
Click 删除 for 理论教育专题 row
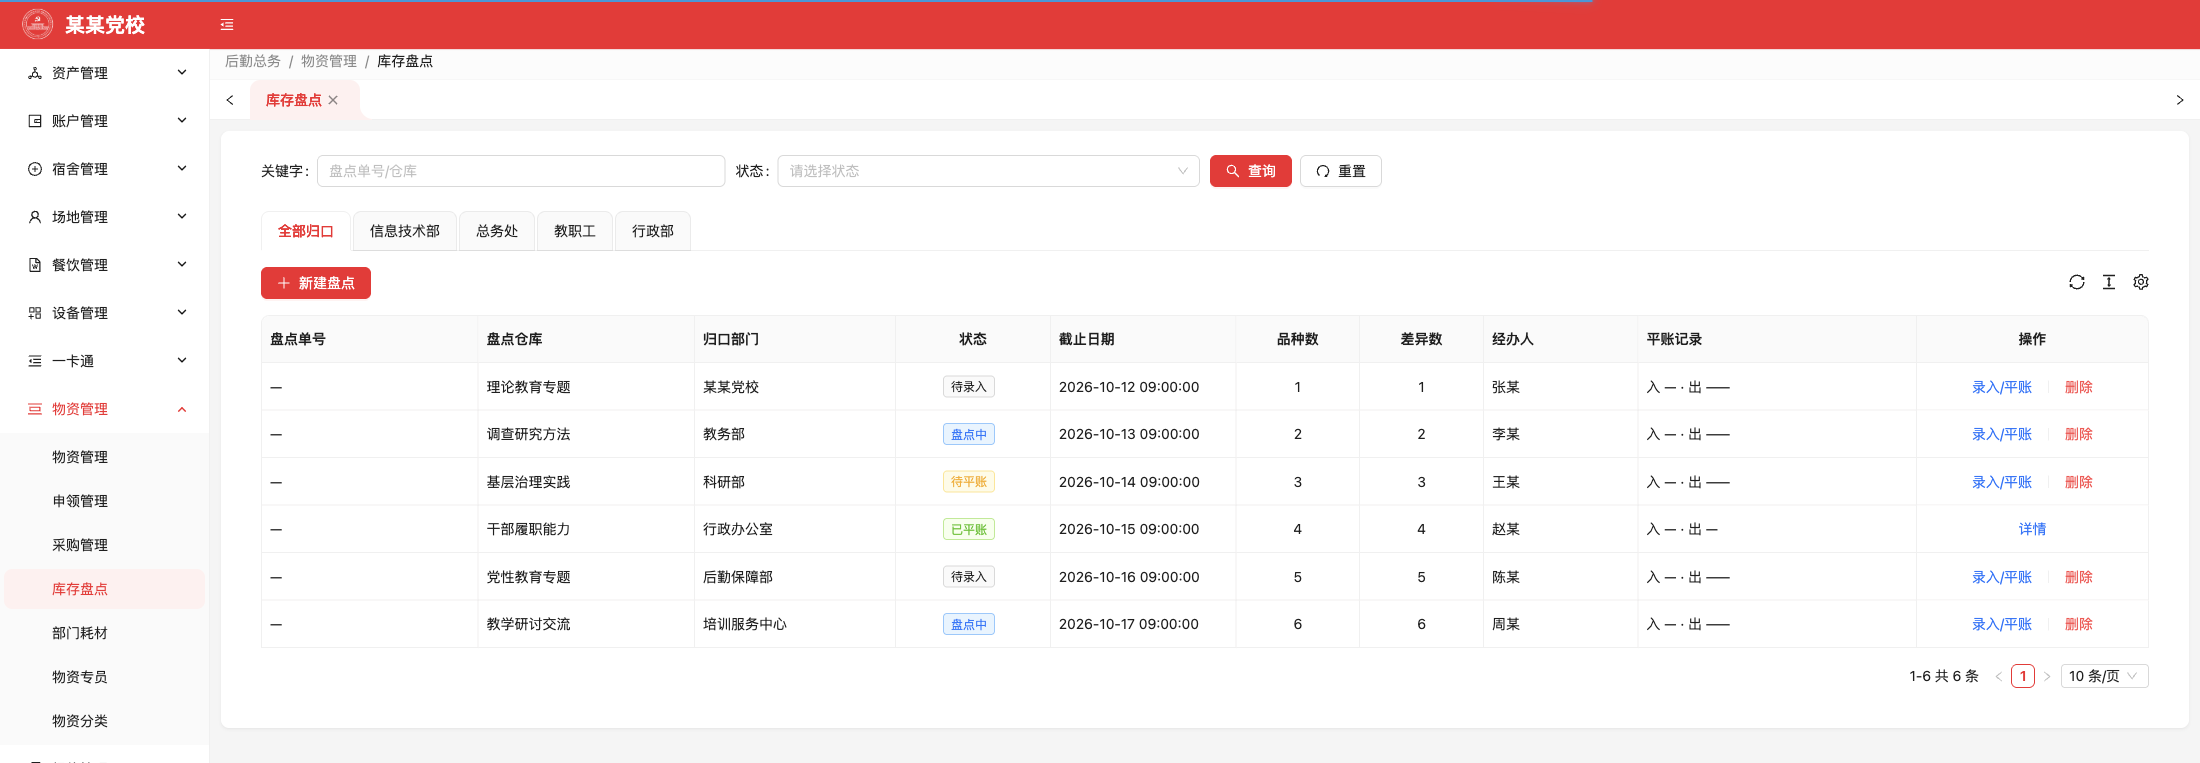tap(2079, 387)
